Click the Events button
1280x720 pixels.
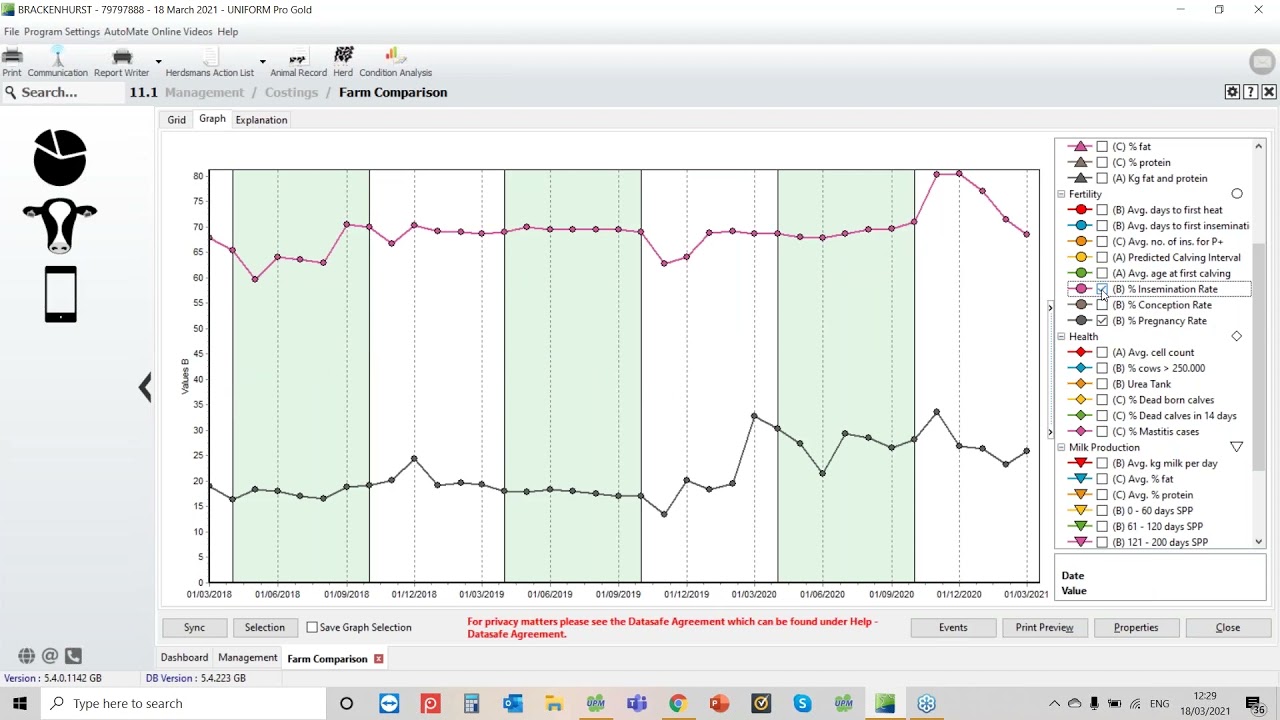tap(953, 628)
